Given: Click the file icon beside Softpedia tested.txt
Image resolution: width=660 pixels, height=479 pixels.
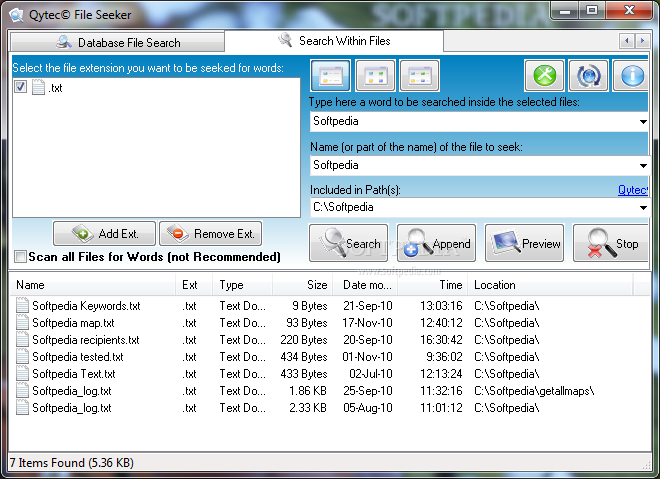Looking at the screenshot, I should click(22, 357).
